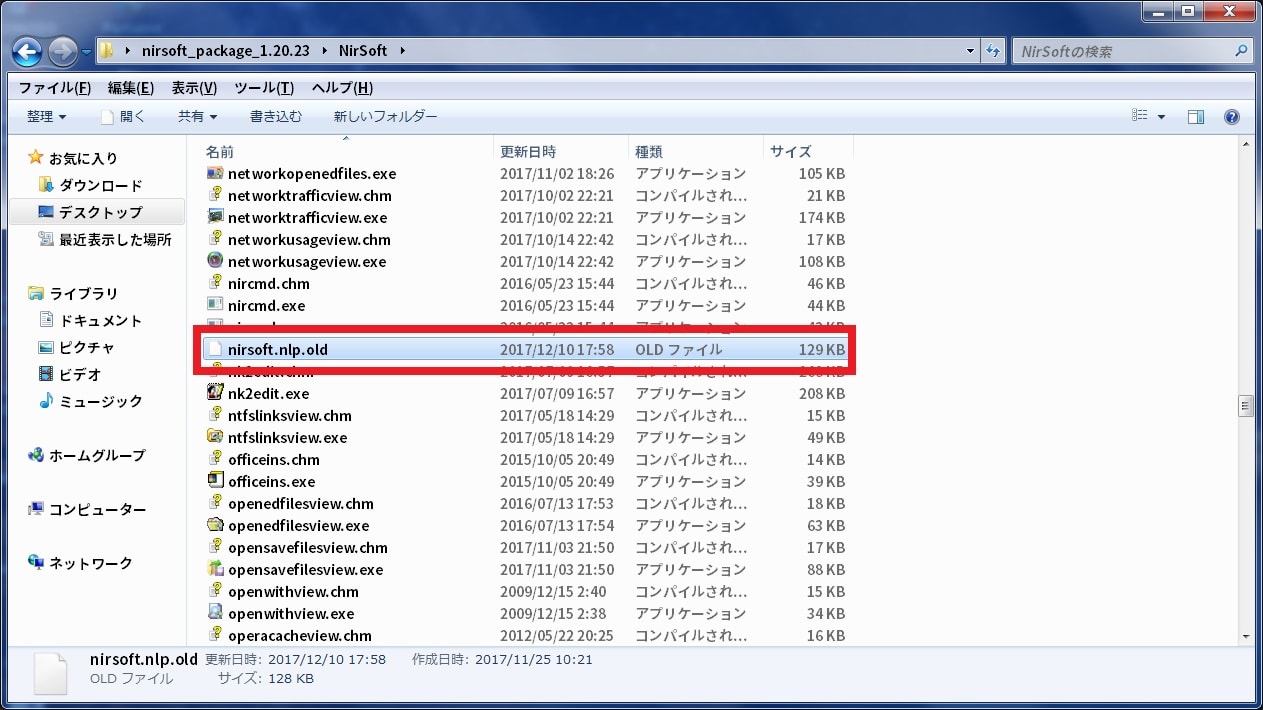
Task: Click openedfilesview.chm file icon
Action: [214, 503]
